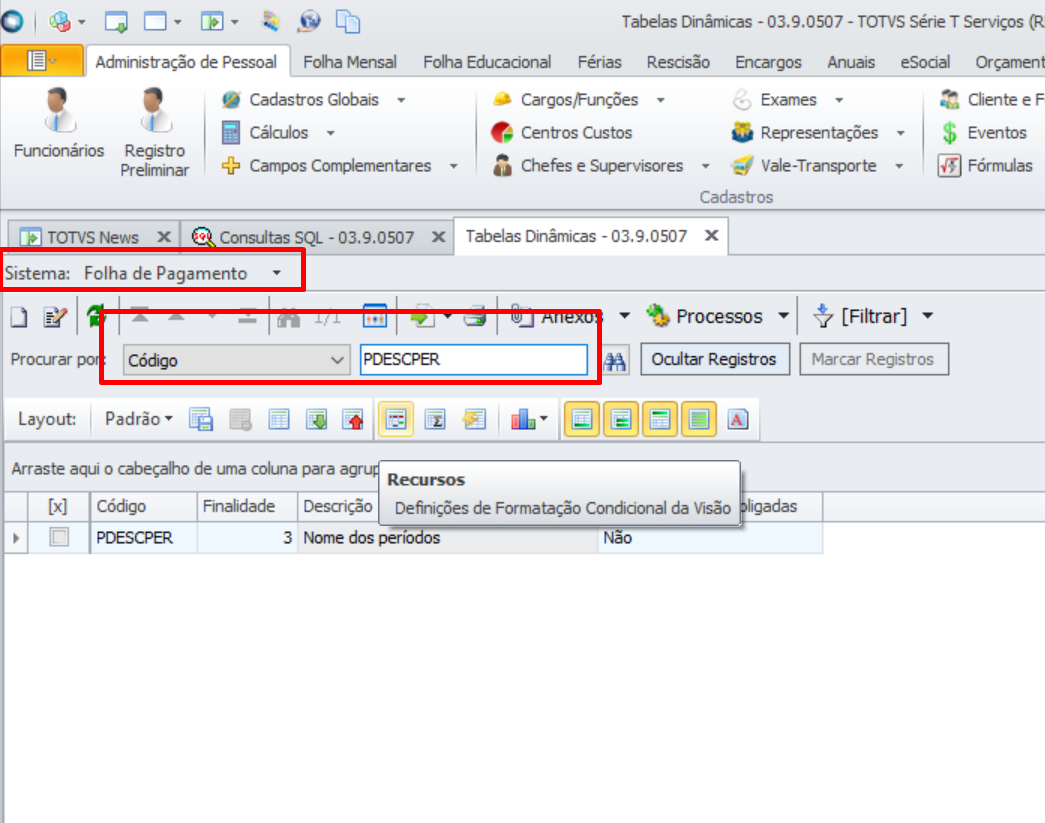Open the Rescisão ribbon tab
Screen dimensions: 1045x823
pos(678,62)
